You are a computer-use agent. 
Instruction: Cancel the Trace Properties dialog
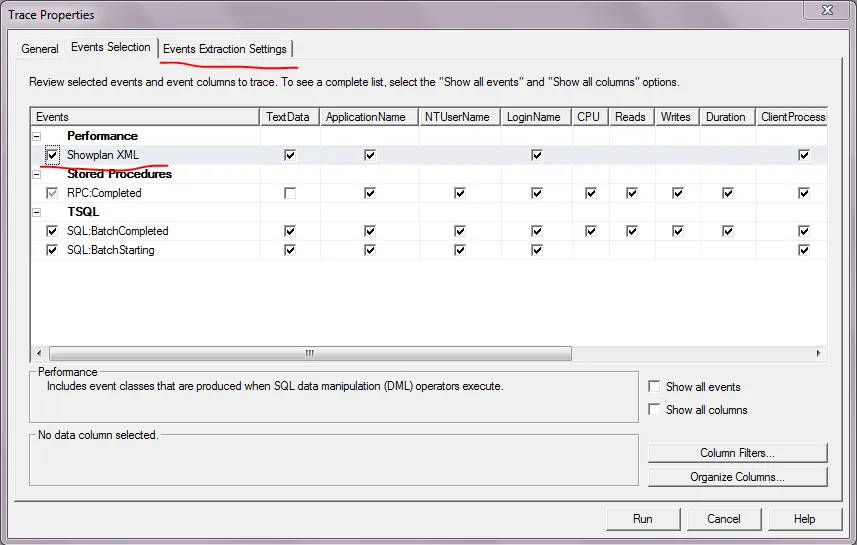point(724,519)
